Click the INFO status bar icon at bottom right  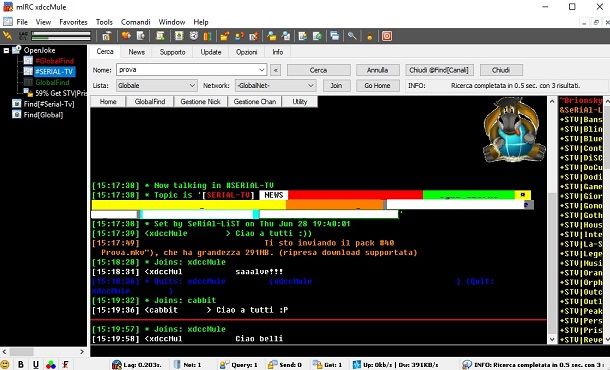point(467,365)
